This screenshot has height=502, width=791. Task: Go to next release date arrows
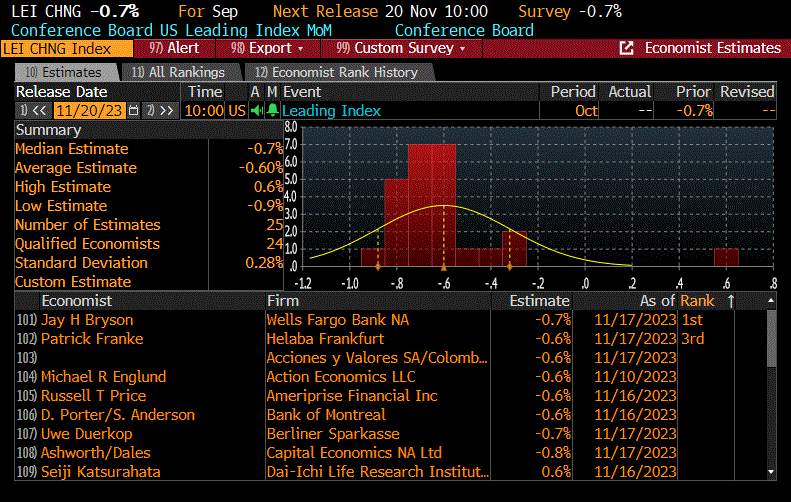pyautogui.click(x=166, y=110)
